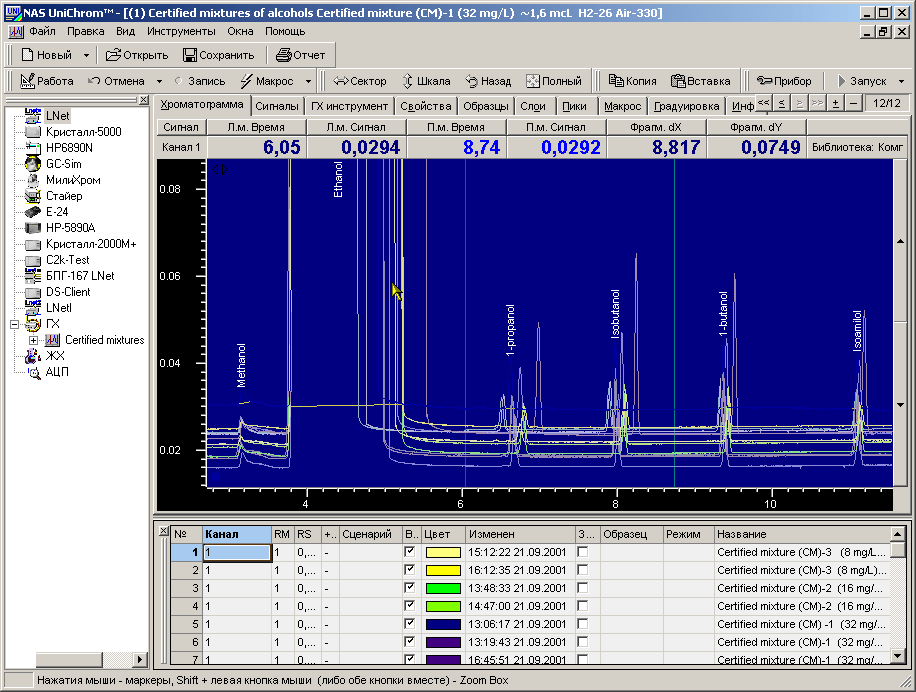
Task: Select ЖХ tree icon
Action: [33, 356]
